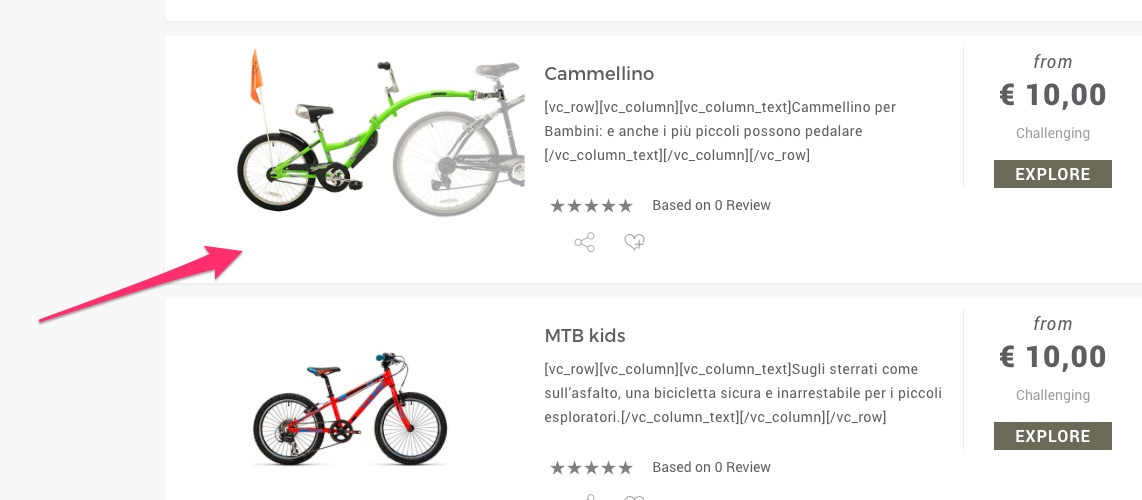Select the fifth star of Cammellino rating
The image size is (1142, 500).
click(x=625, y=206)
